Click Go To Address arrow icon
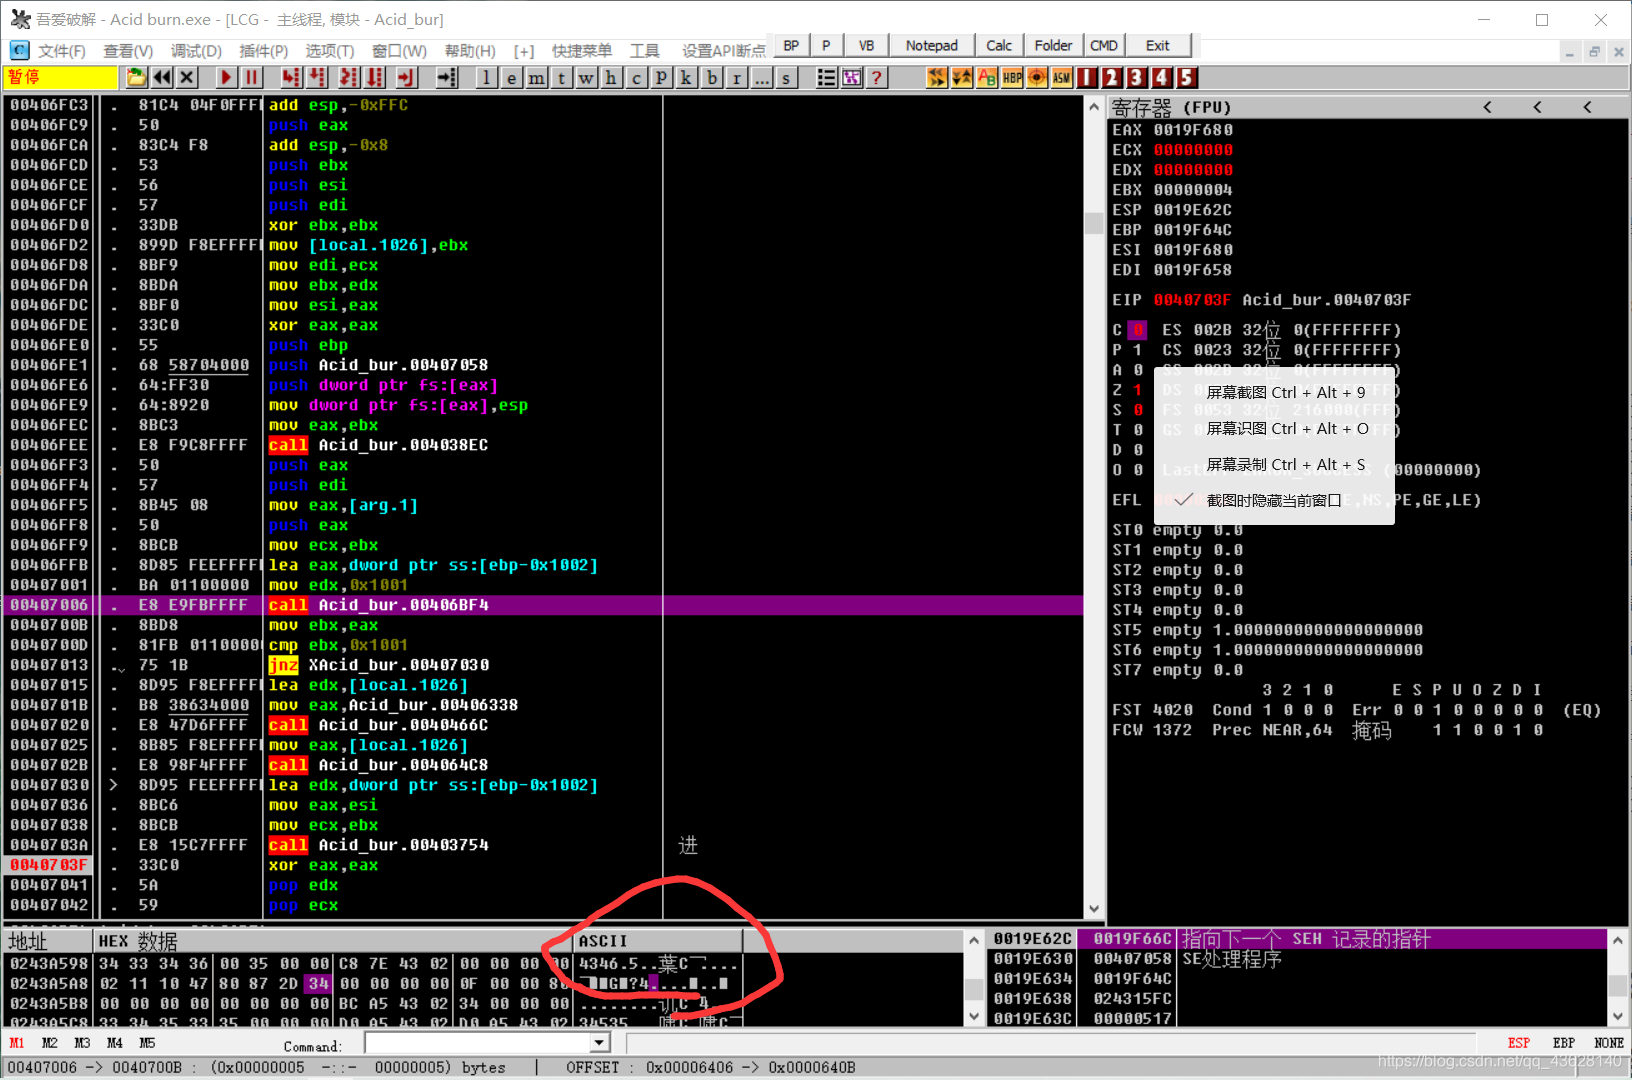Viewport: 1632px width, 1080px height. coord(447,77)
